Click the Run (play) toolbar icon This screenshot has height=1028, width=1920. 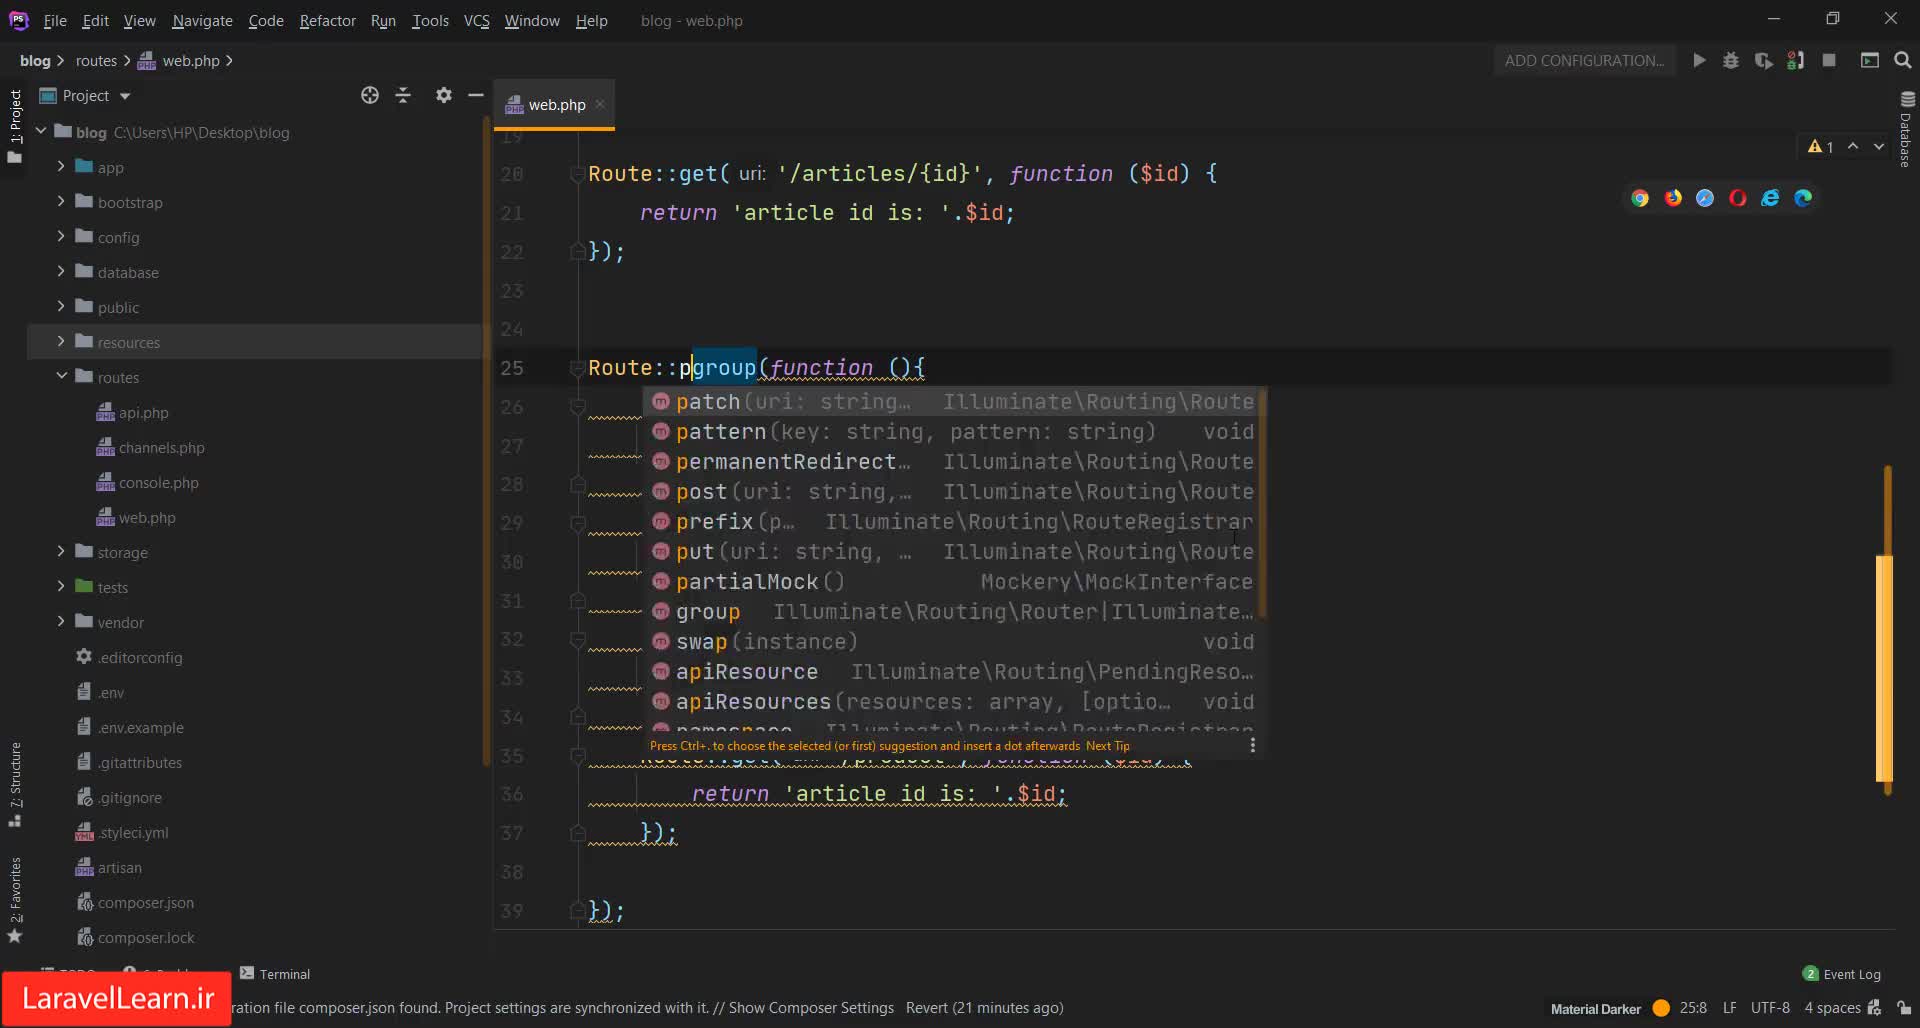click(1699, 61)
